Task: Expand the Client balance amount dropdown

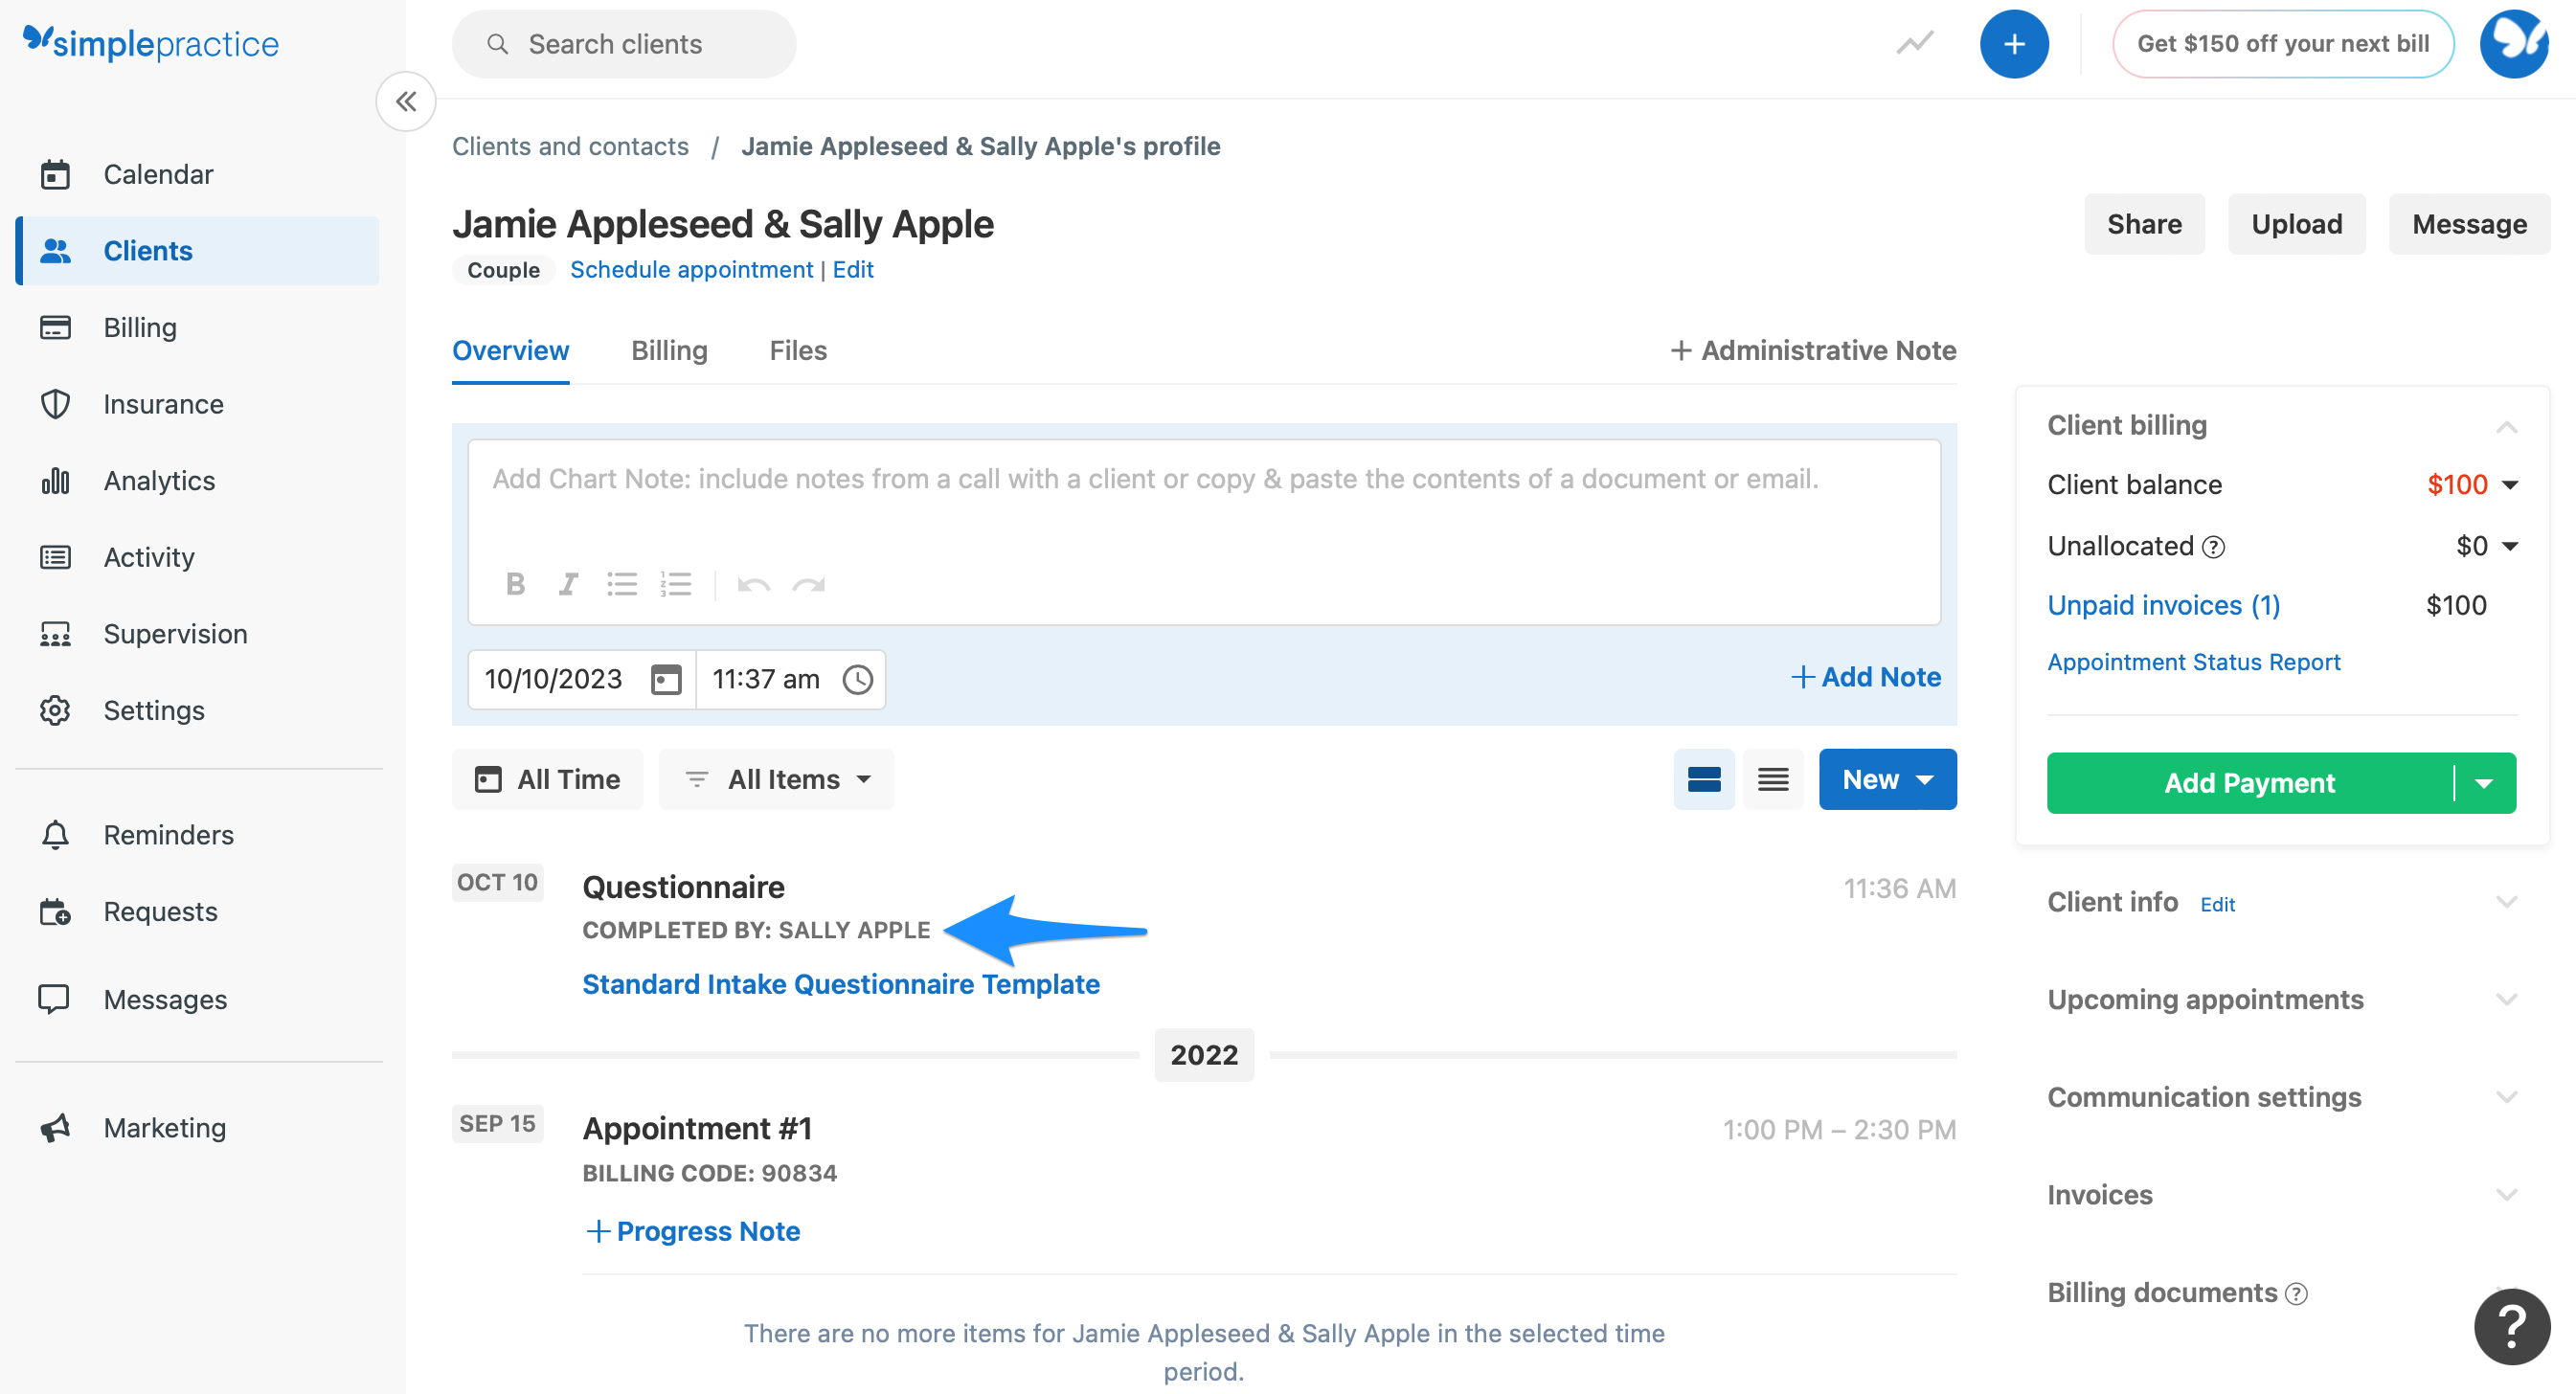Action: (2508, 484)
